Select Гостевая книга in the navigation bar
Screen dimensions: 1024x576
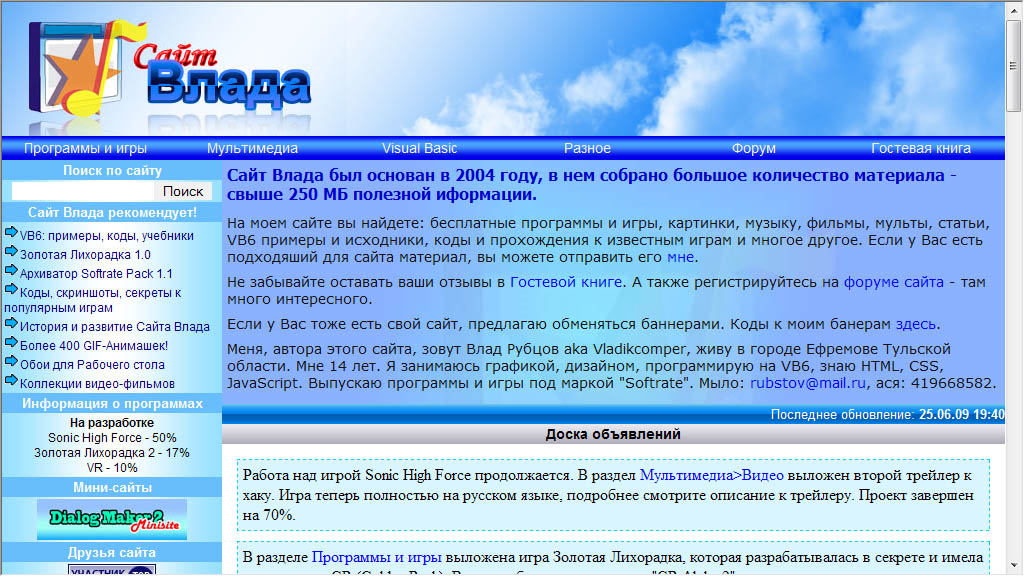coord(920,148)
